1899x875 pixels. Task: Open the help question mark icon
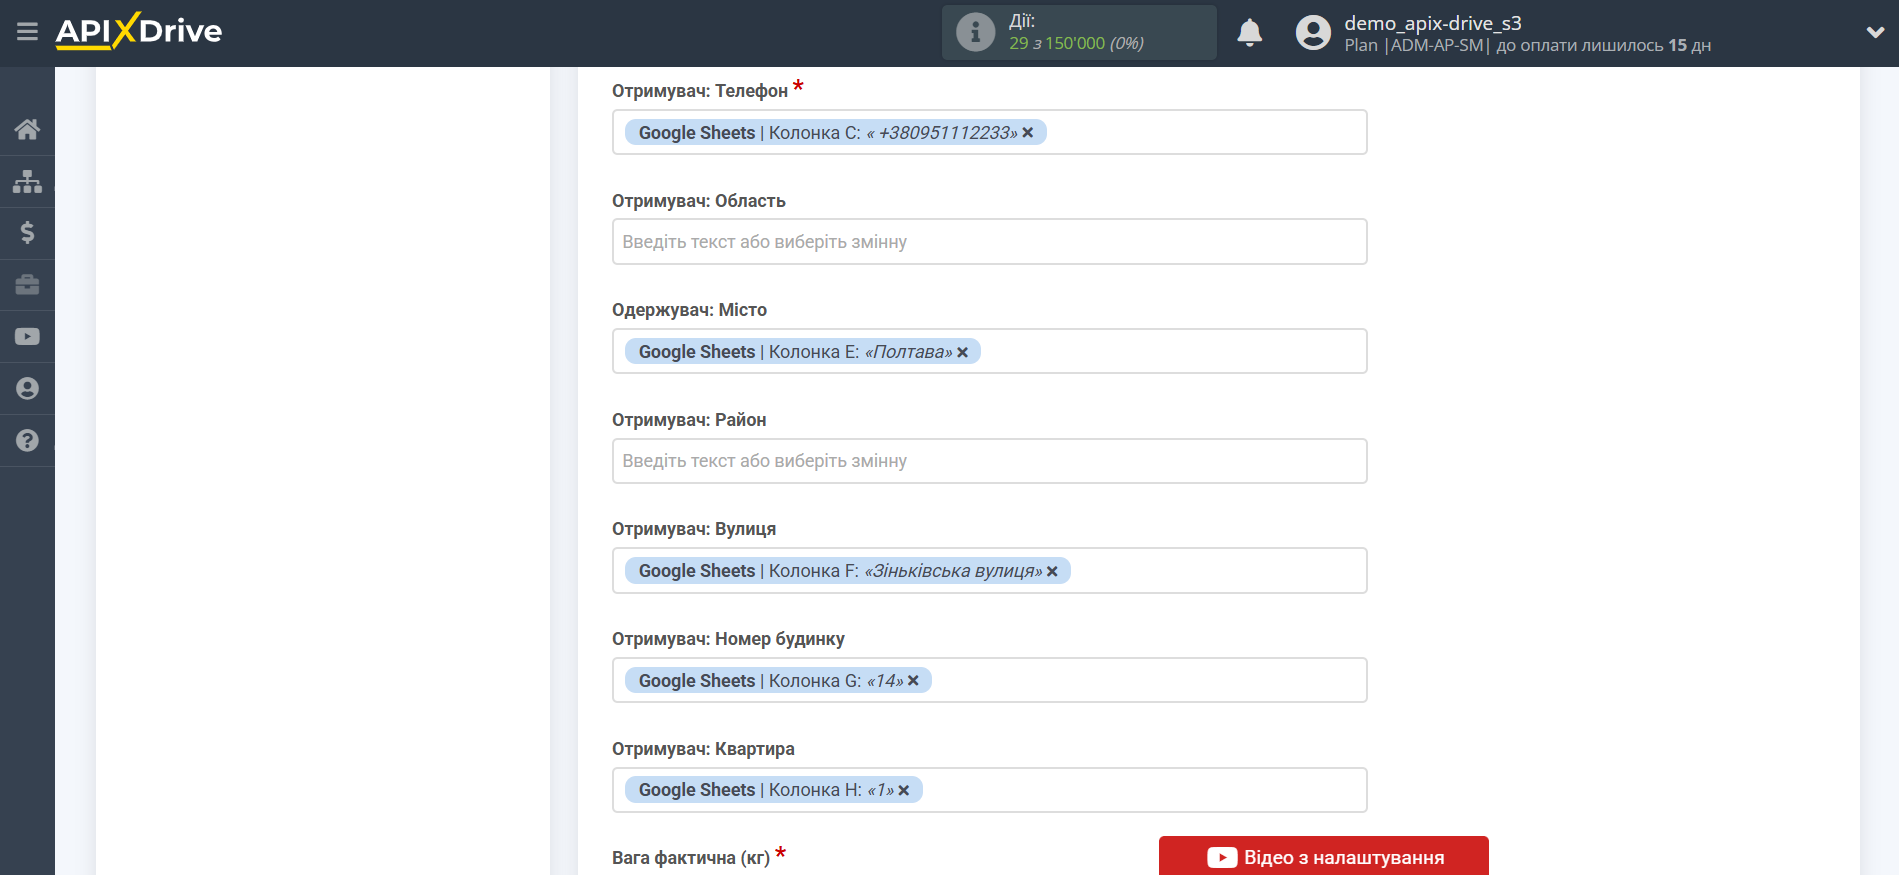(27, 441)
